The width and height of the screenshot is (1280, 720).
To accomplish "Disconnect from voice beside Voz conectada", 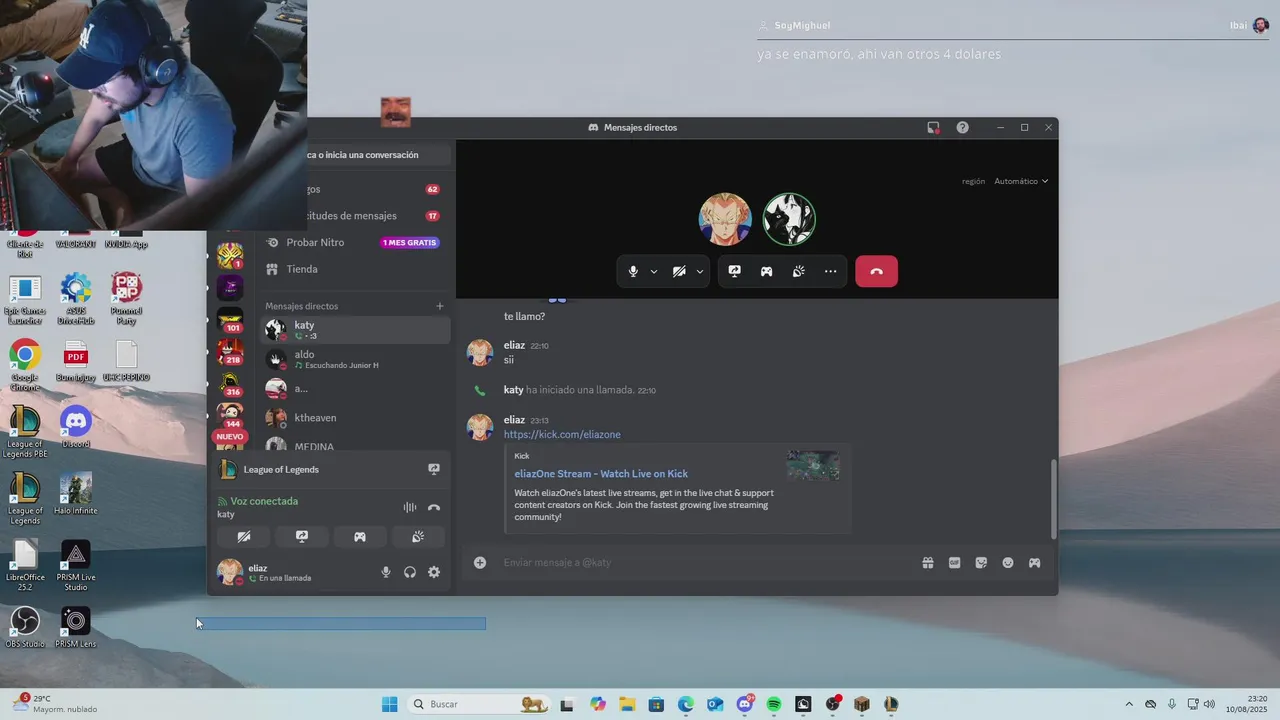I will point(433,507).
